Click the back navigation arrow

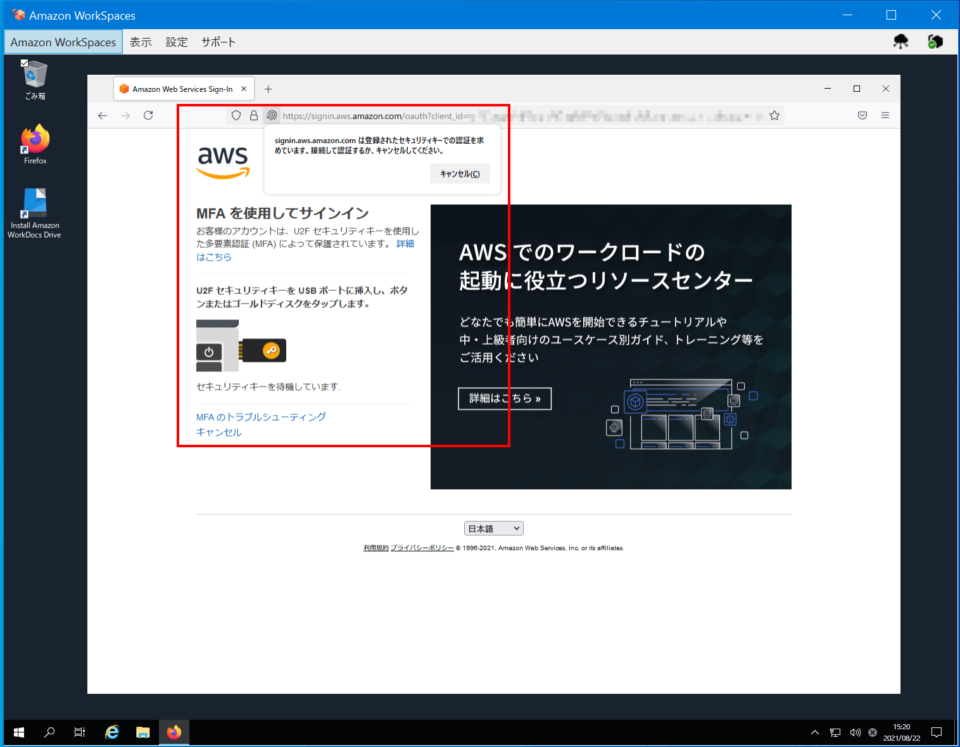(x=103, y=115)
